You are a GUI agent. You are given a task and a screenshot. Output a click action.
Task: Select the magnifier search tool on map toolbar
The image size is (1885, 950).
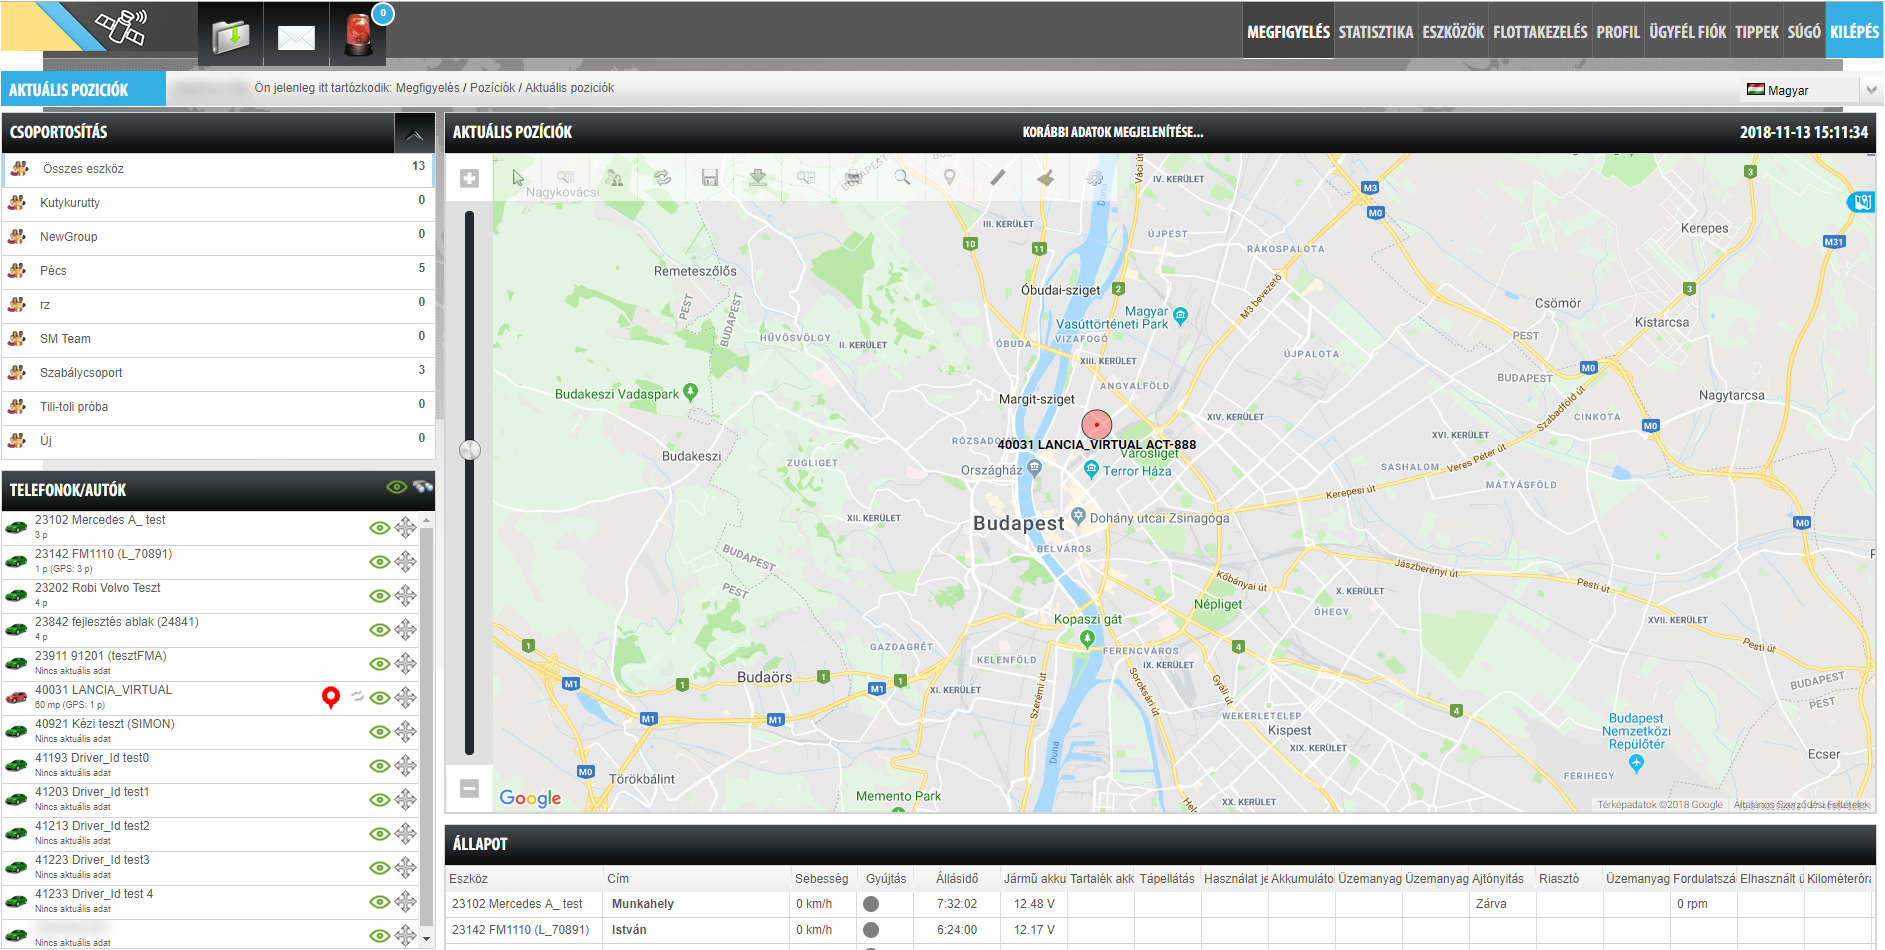coord(902,178)
